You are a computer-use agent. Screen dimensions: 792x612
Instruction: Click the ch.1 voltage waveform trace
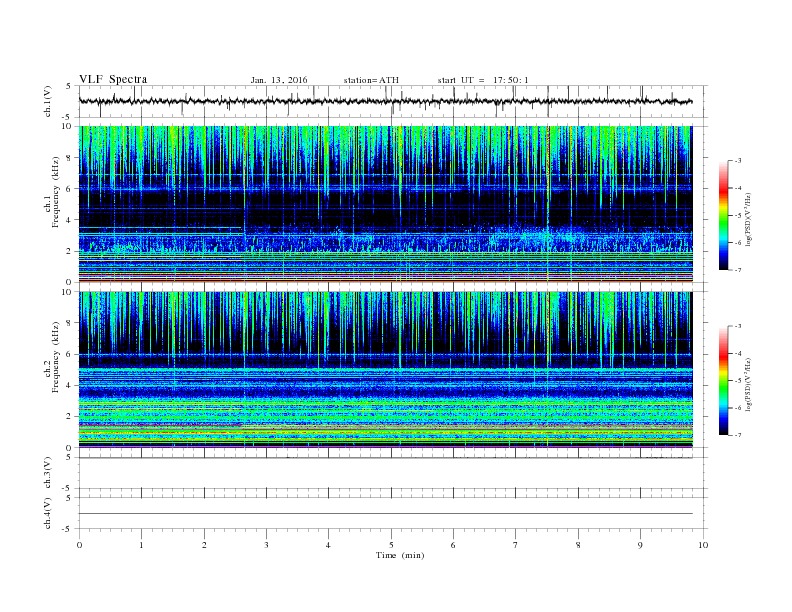pyautogui.click(x=385, y=101)
